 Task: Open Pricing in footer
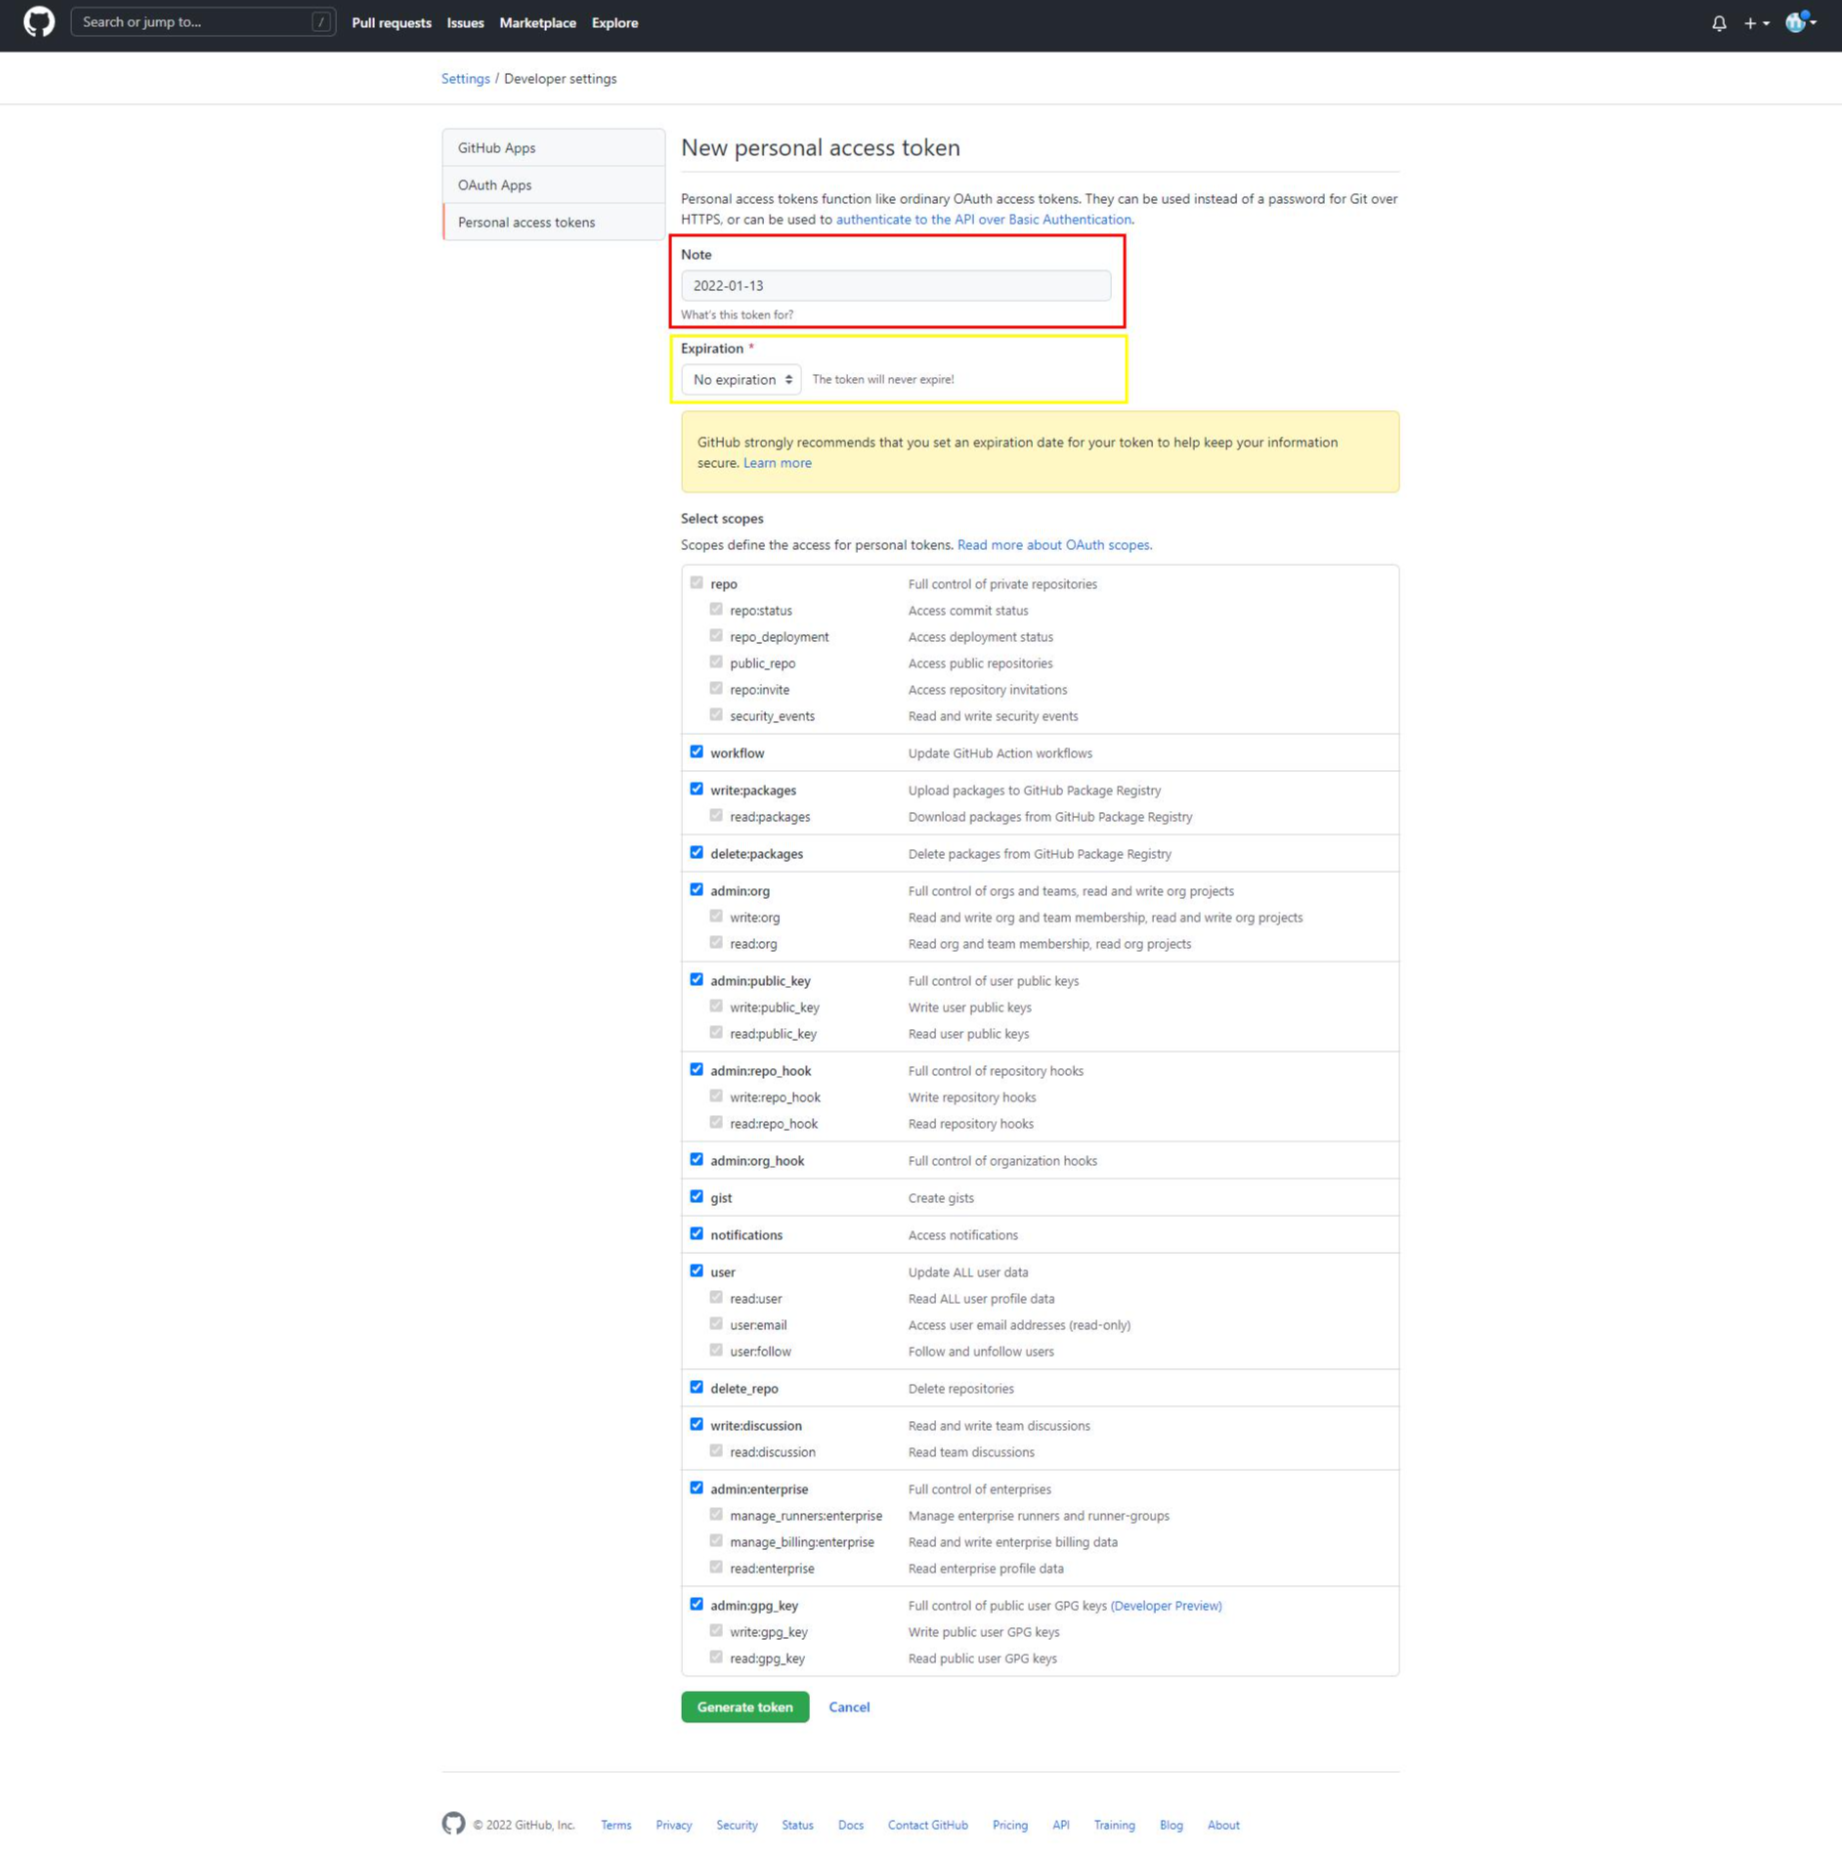pyautogui.click(x=1010, y=1825)
